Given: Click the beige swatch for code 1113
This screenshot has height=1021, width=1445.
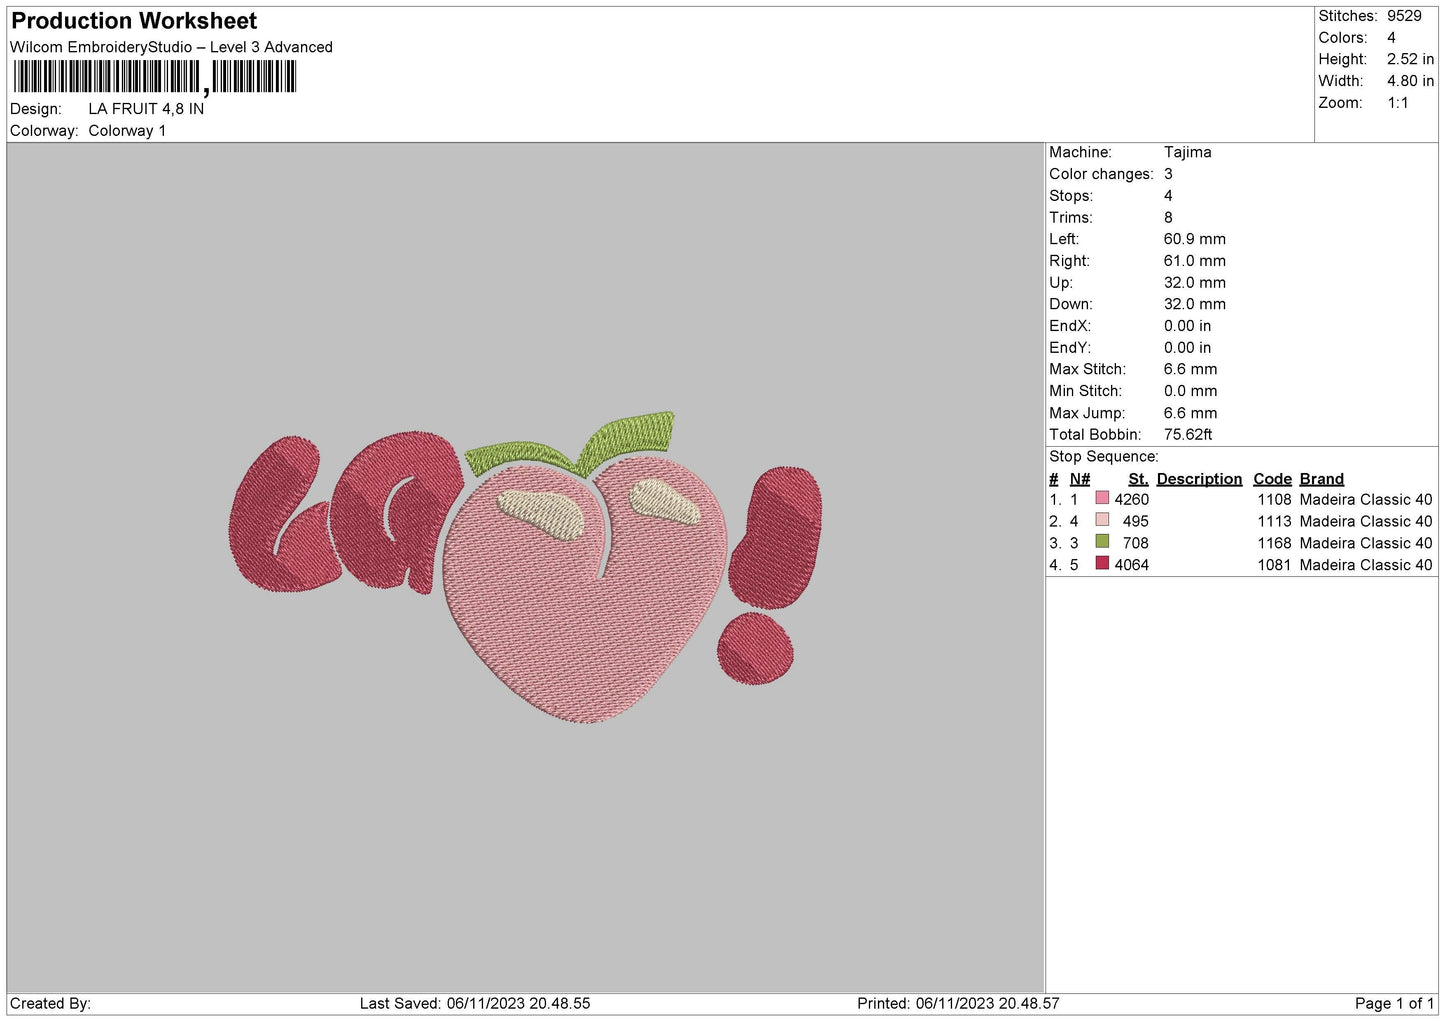Looking at the screenshot, I should tap(1102, 520).
